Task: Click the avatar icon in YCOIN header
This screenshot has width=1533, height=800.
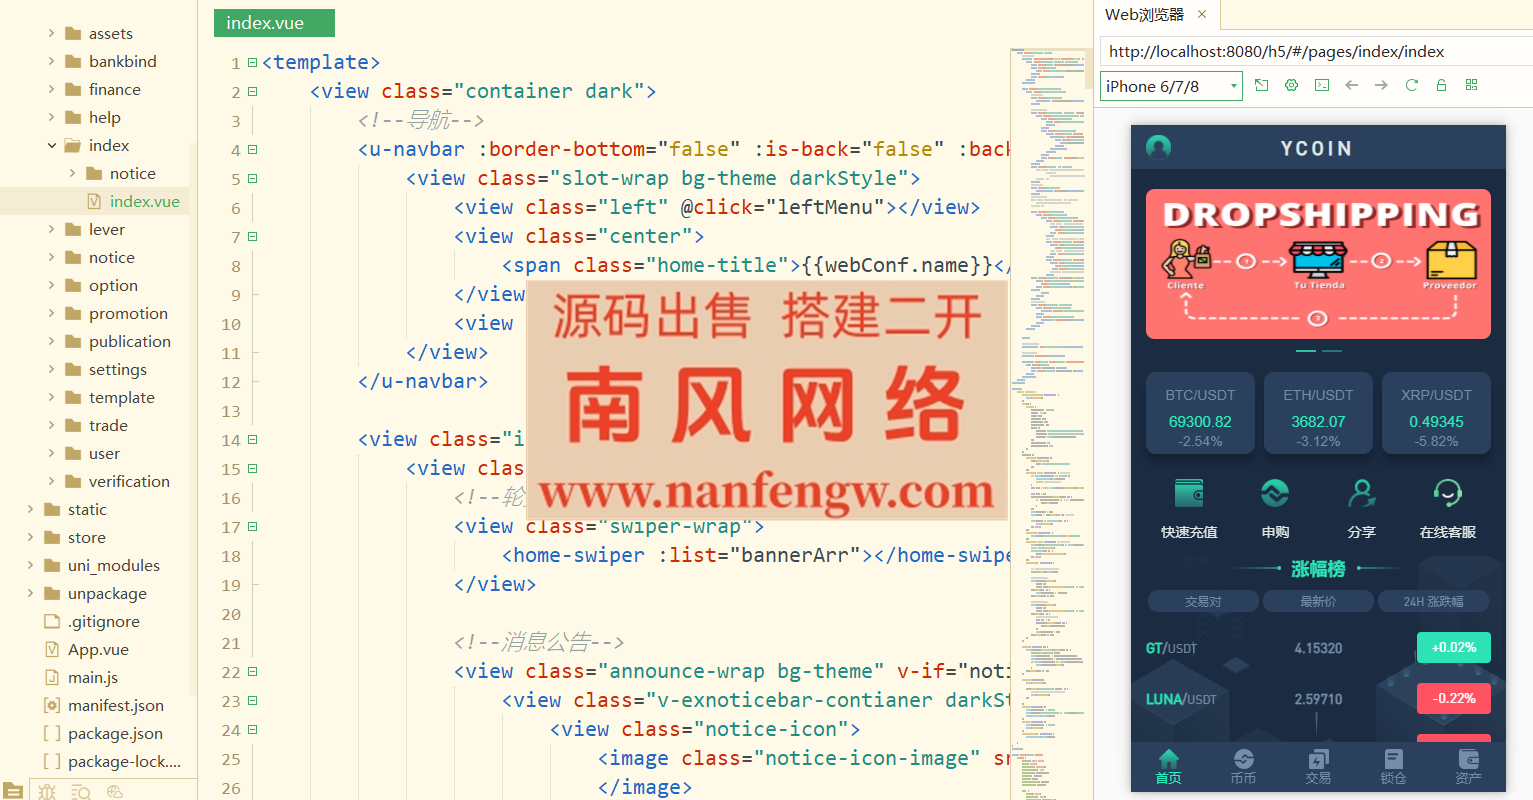Action: pos(1158,148)
